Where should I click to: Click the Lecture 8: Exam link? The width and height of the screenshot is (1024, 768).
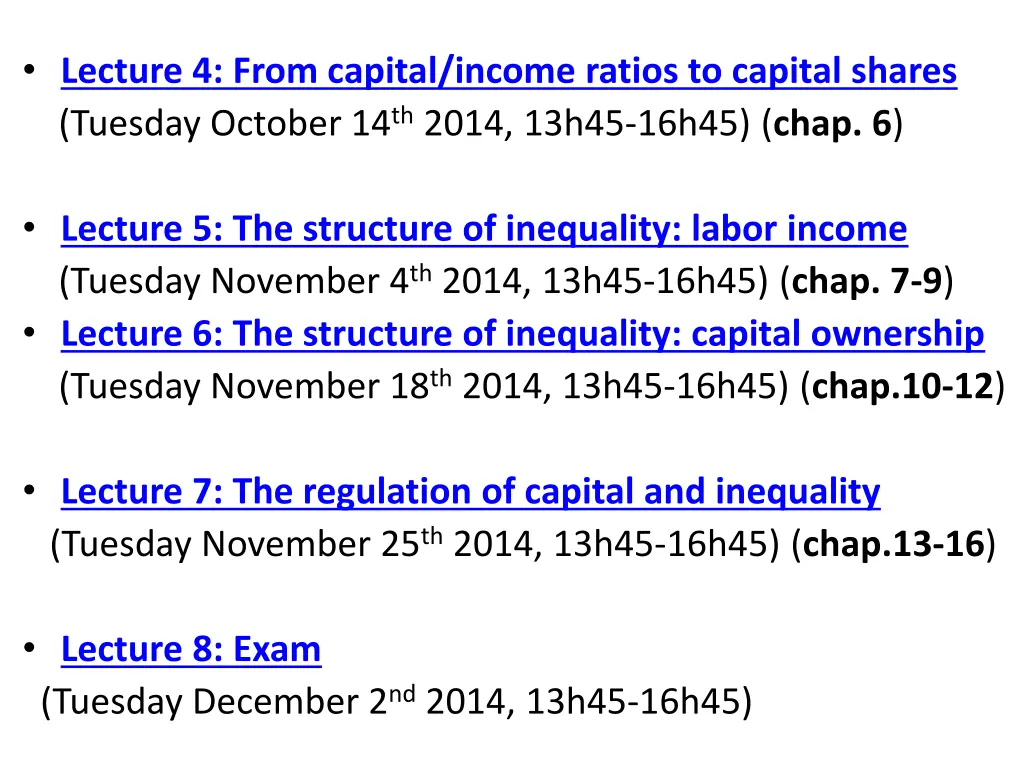[x=191, y=650]
